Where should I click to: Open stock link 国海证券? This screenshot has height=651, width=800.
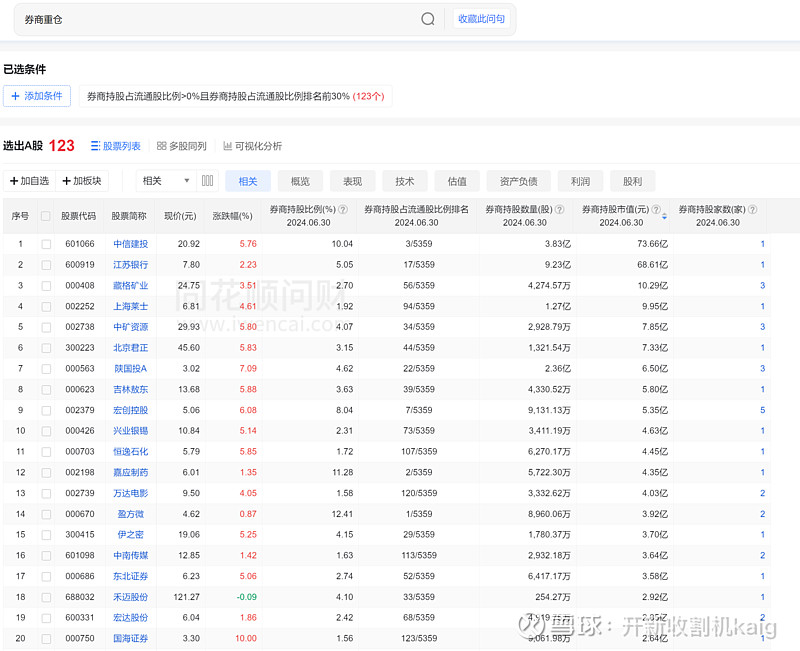[131, 639]
